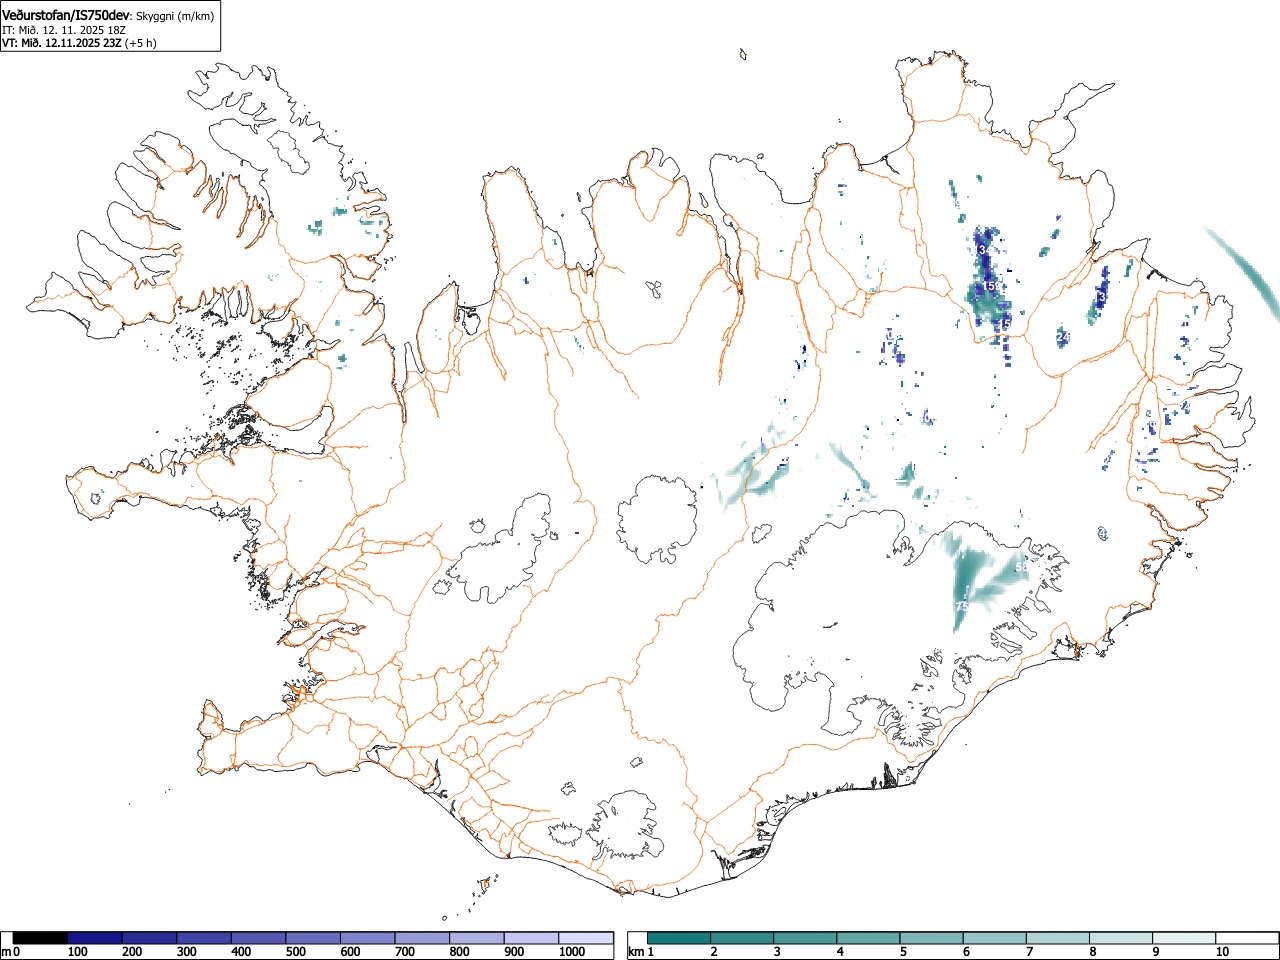This screenshot has width=1280, height=960.
Task: Click the 'IT: Mið. 12. 11. 2025 18Z' line
Action: pyautogui.click(x=66, y=30)
